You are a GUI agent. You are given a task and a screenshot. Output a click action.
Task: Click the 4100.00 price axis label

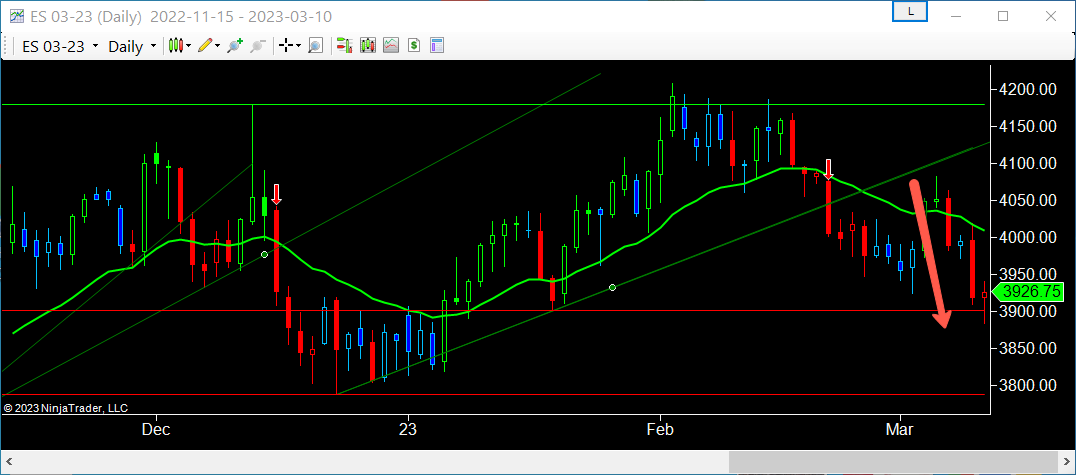coord(1027,163)
